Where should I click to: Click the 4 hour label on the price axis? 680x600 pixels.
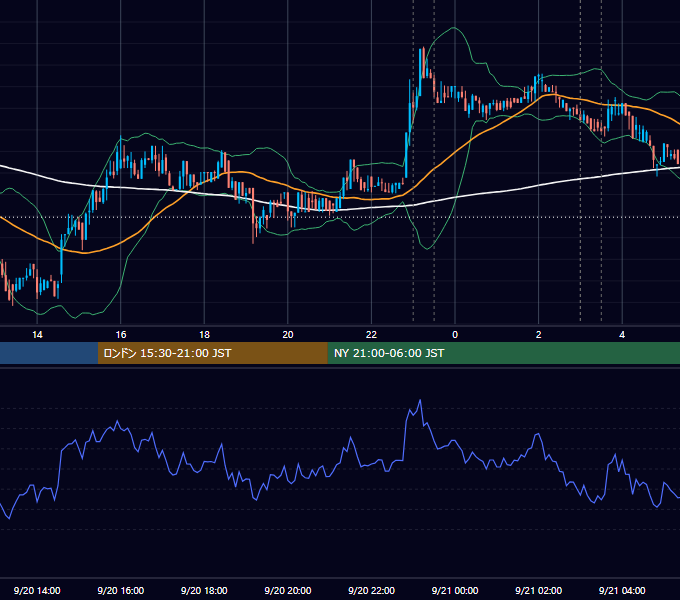622,335
